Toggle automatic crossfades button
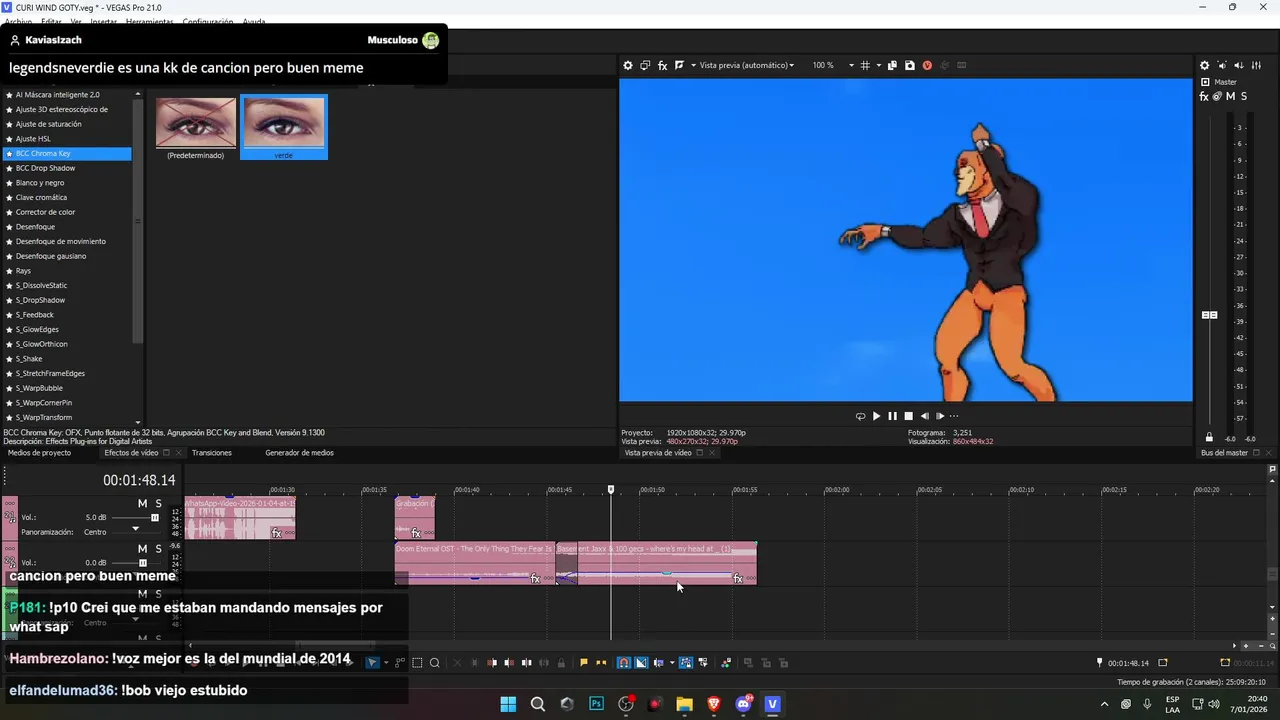 [641, 662]
